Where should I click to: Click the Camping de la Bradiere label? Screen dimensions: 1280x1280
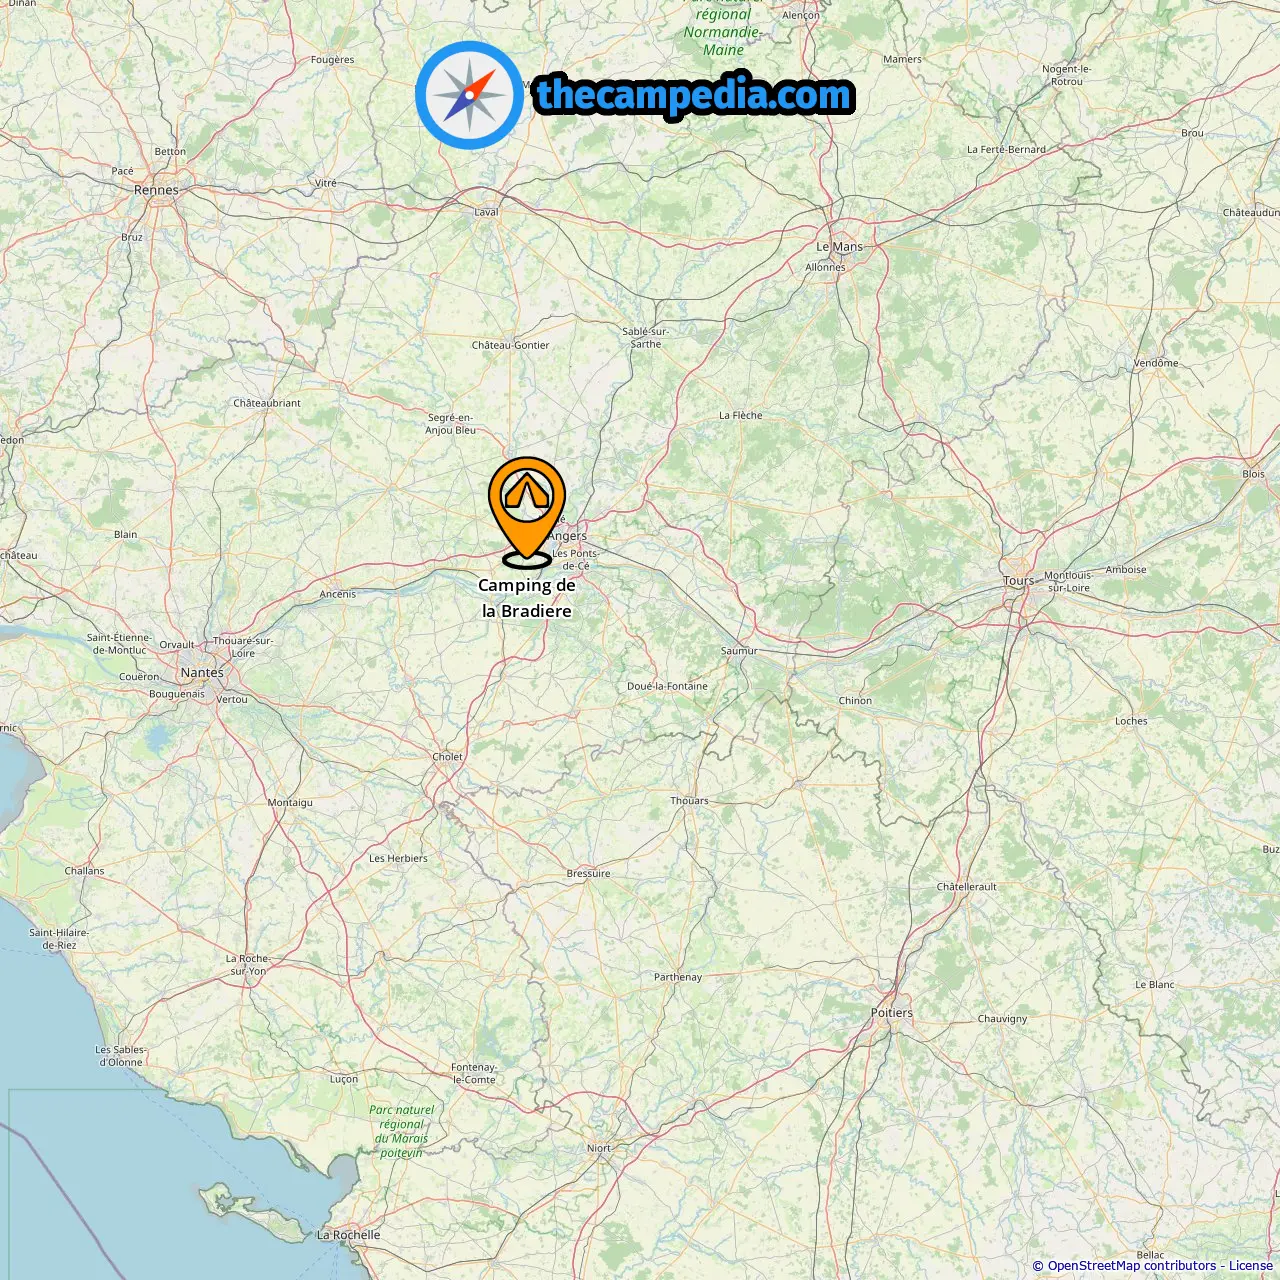(527, 598)
